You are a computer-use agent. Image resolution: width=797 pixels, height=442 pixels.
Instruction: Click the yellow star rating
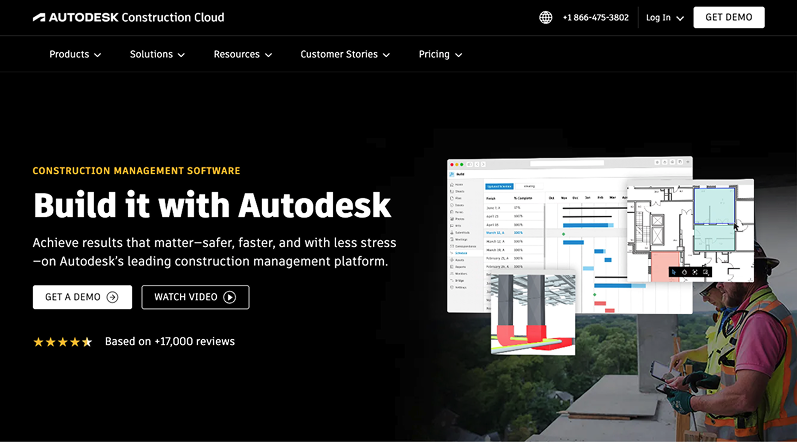(x=62, y=342)
